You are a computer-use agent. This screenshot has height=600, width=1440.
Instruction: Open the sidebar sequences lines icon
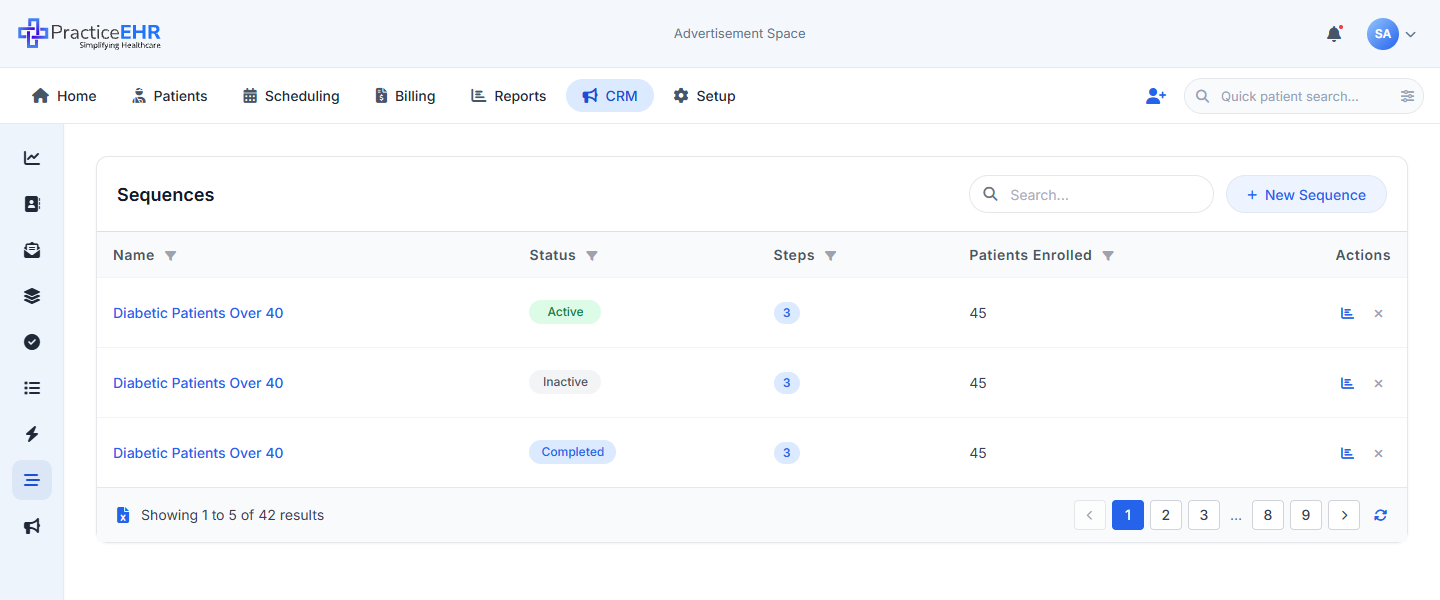pos(32,480)
